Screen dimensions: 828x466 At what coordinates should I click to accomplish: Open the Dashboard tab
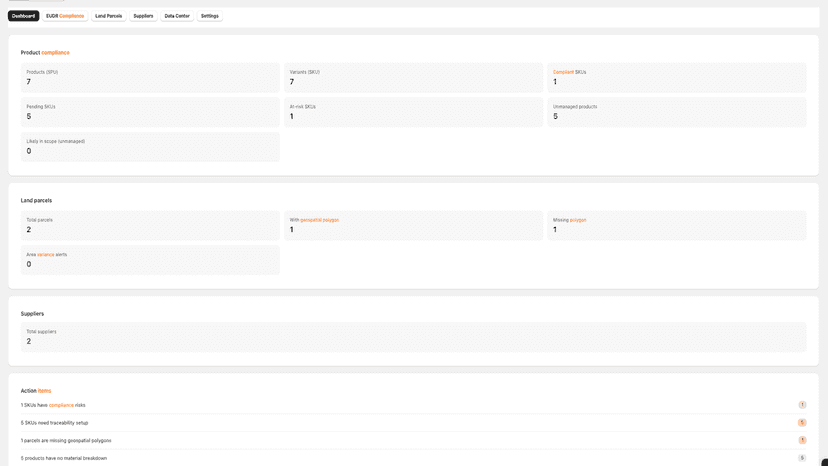[x=23, y=16]
